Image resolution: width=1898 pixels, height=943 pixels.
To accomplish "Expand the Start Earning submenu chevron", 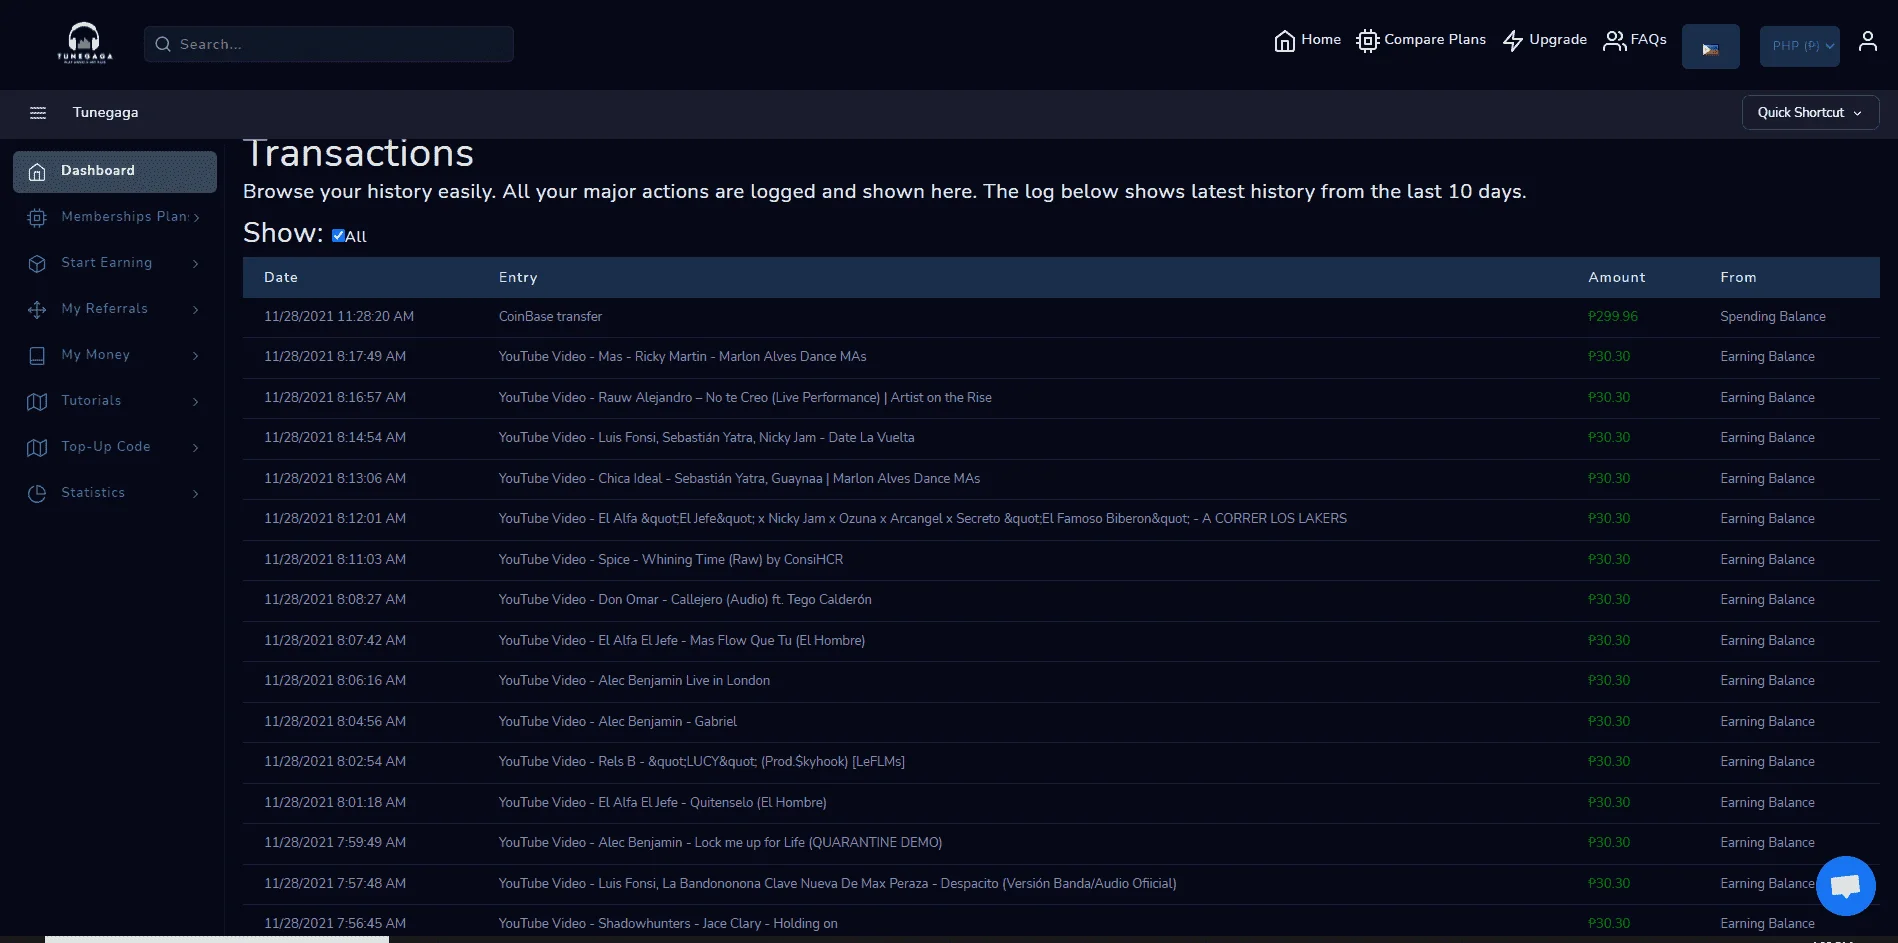I will pos(196,264).
